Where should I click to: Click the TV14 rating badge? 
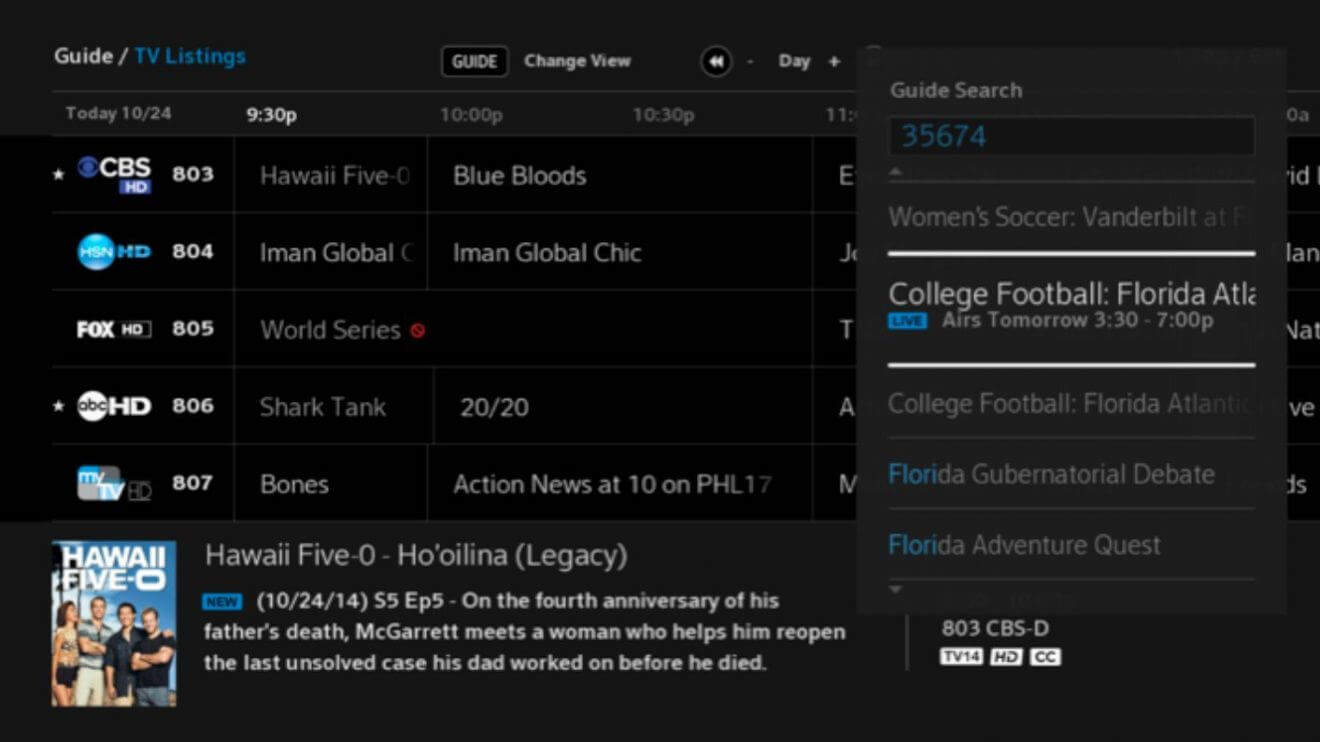point(961,657)
